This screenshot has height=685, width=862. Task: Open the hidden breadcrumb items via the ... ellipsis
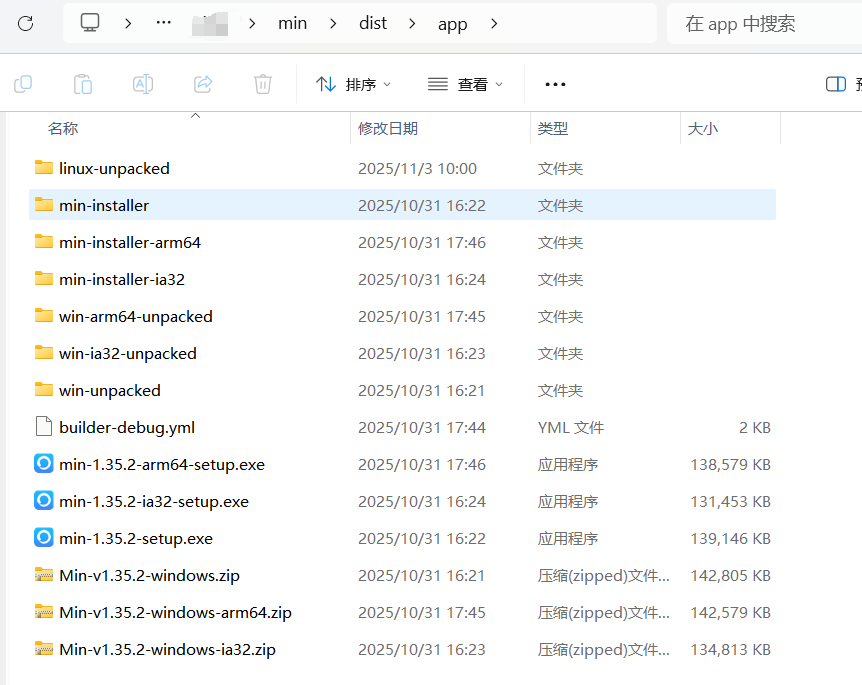[162, 22]
